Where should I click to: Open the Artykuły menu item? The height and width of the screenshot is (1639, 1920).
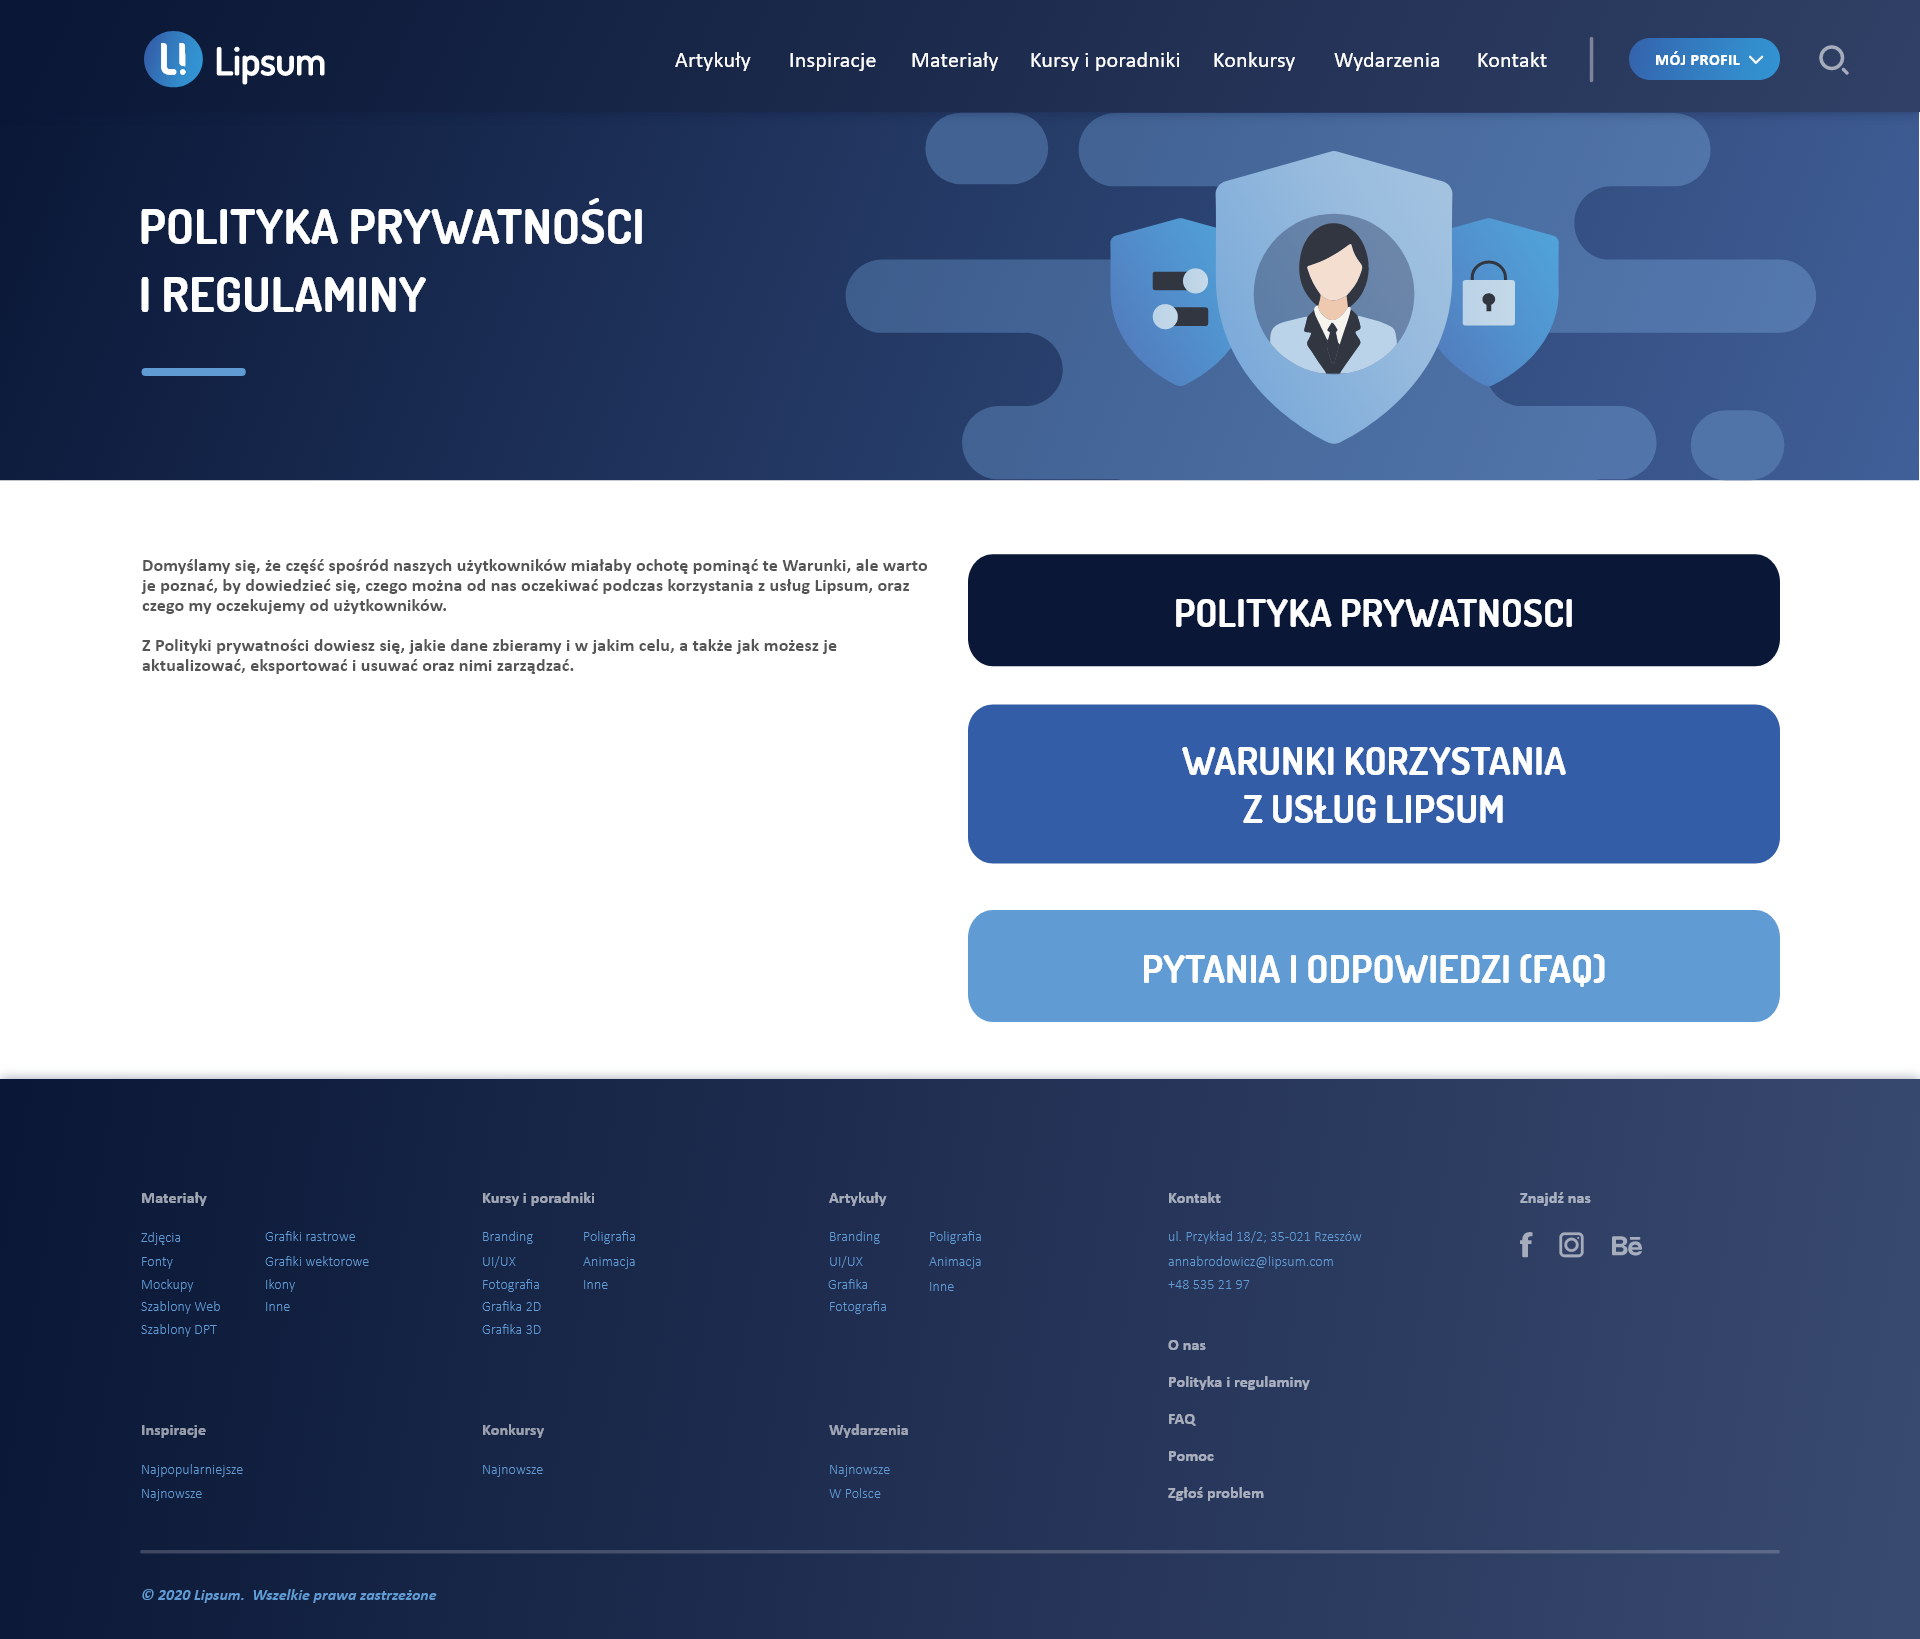pos(712,60)
